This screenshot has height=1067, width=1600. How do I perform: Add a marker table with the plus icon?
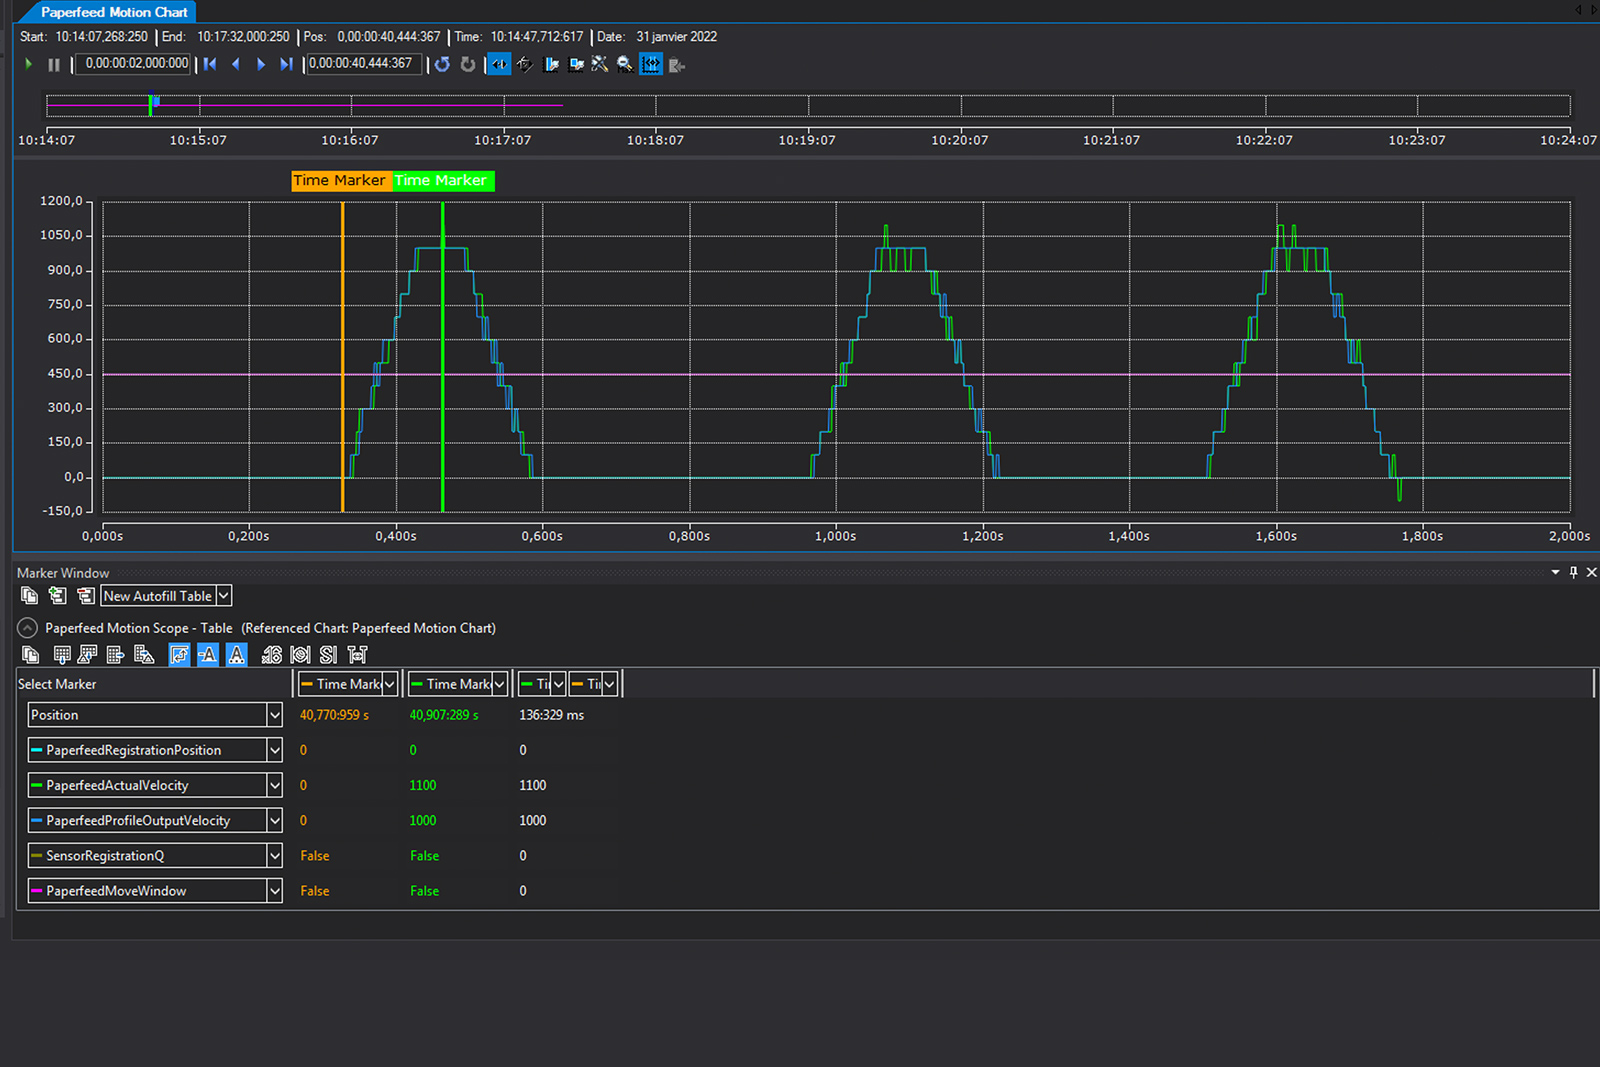point(58,596)
